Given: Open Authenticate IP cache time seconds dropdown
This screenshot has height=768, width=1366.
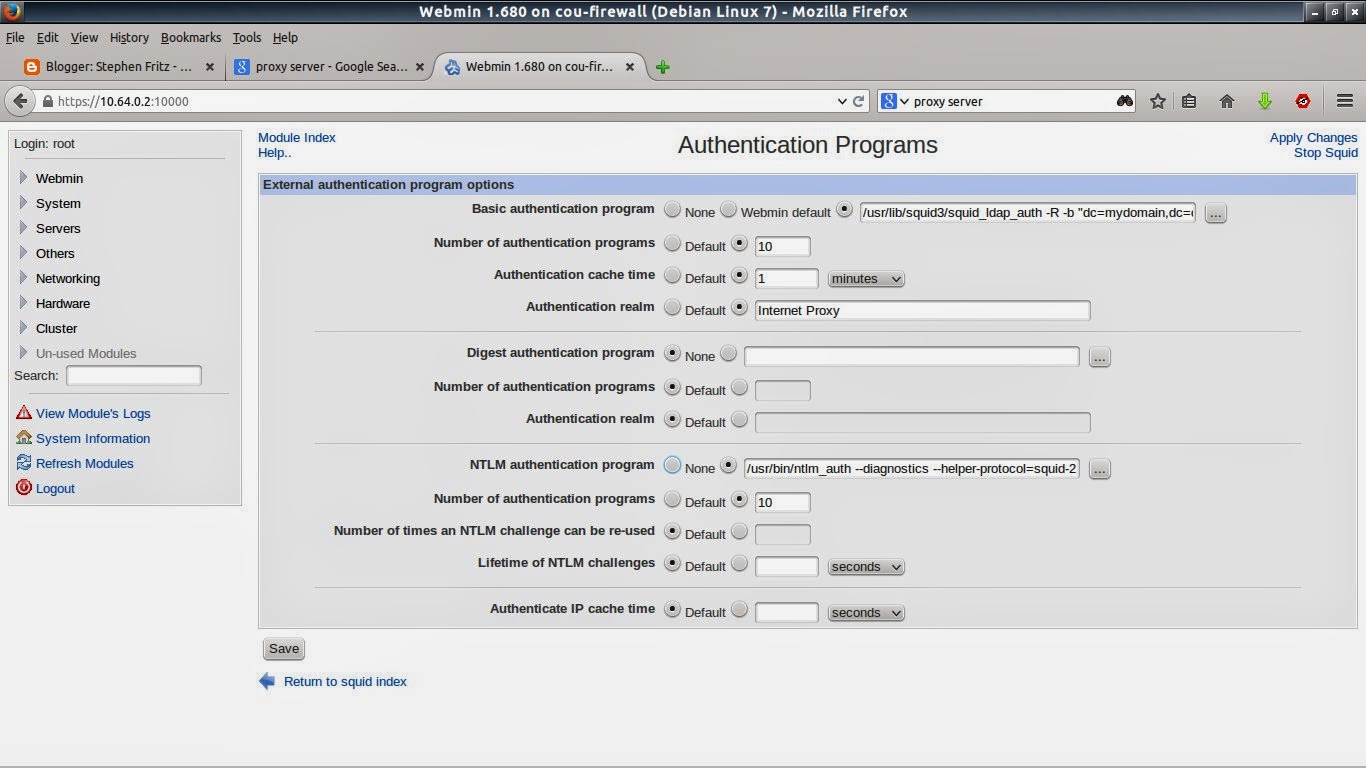Looking at the screenshot, I should (x=866, y=613).
